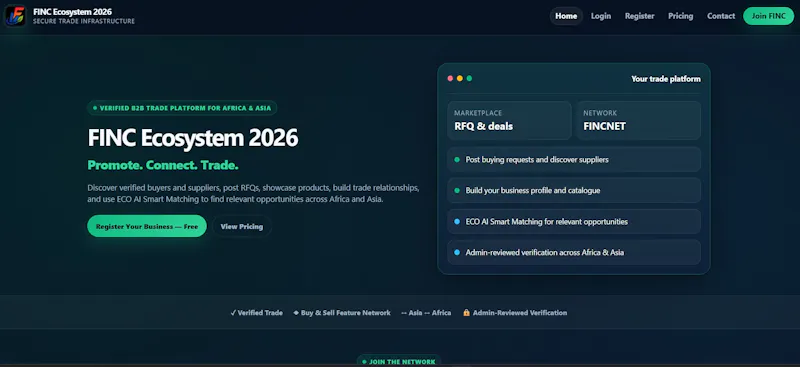The width and height of the screenshot is (800, 367).
Task: Open Pricing from the top navigation
Action: 681,16
